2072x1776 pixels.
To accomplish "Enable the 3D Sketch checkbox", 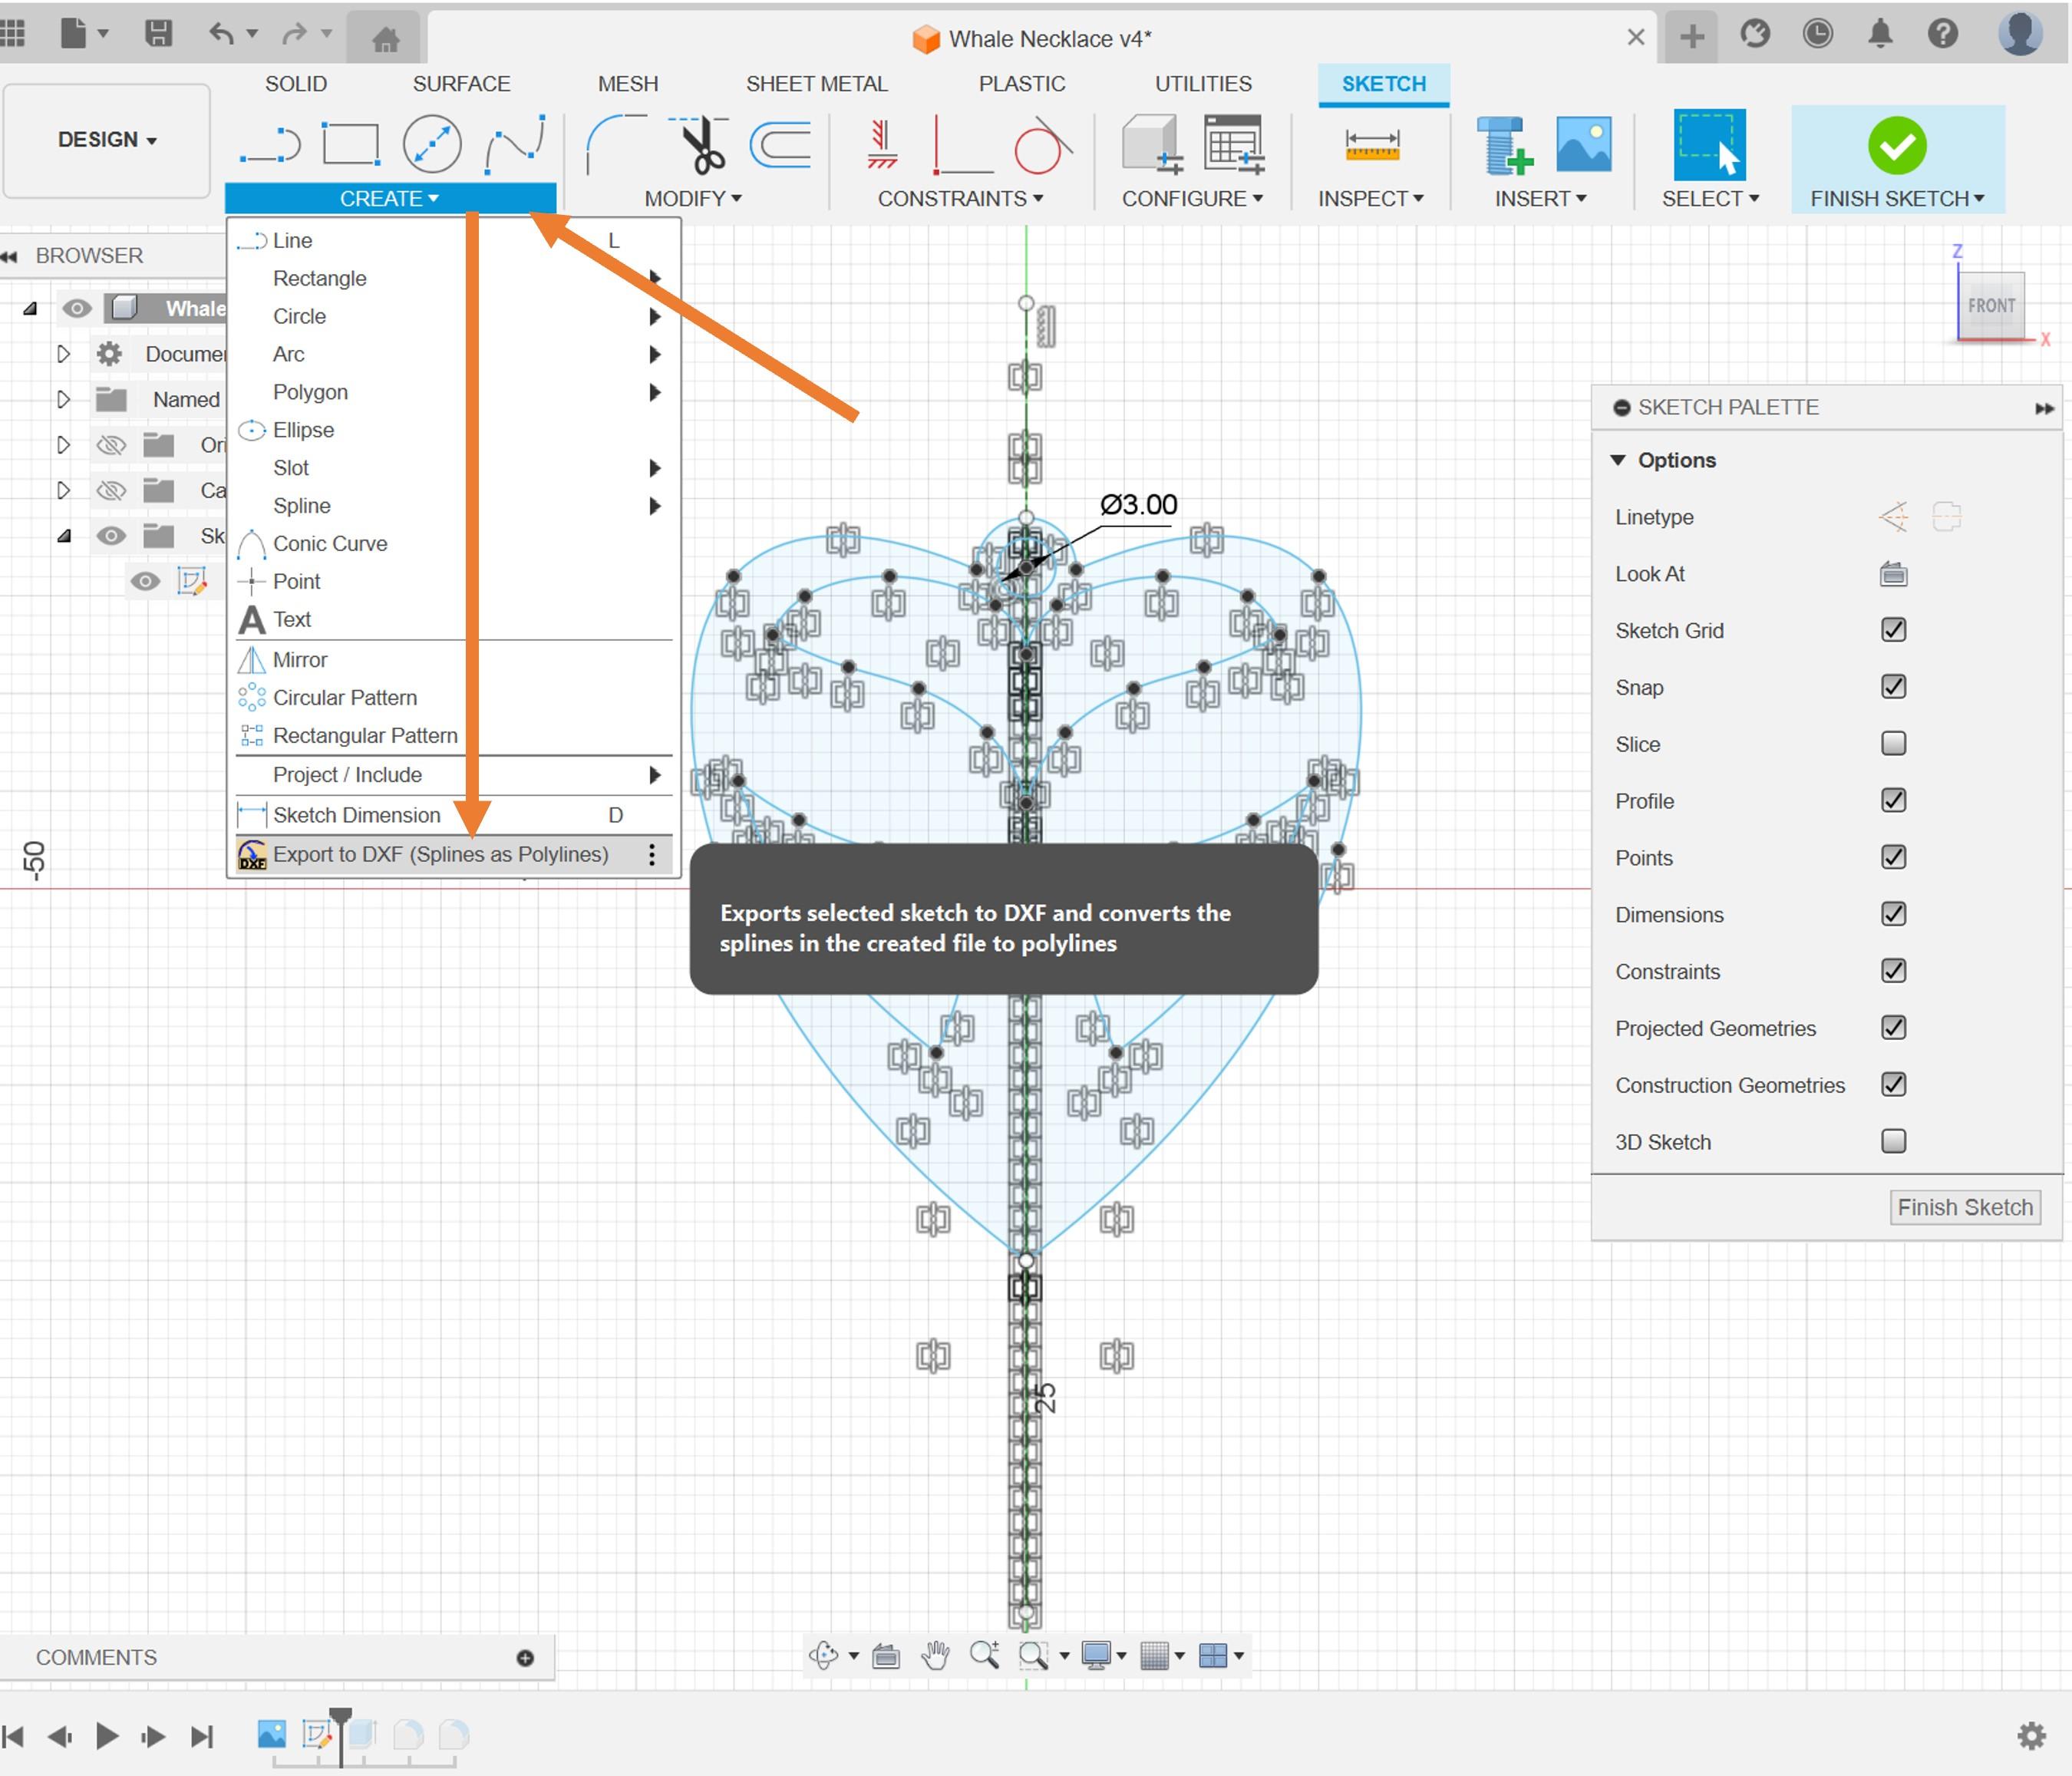I will point(1892,1141).
